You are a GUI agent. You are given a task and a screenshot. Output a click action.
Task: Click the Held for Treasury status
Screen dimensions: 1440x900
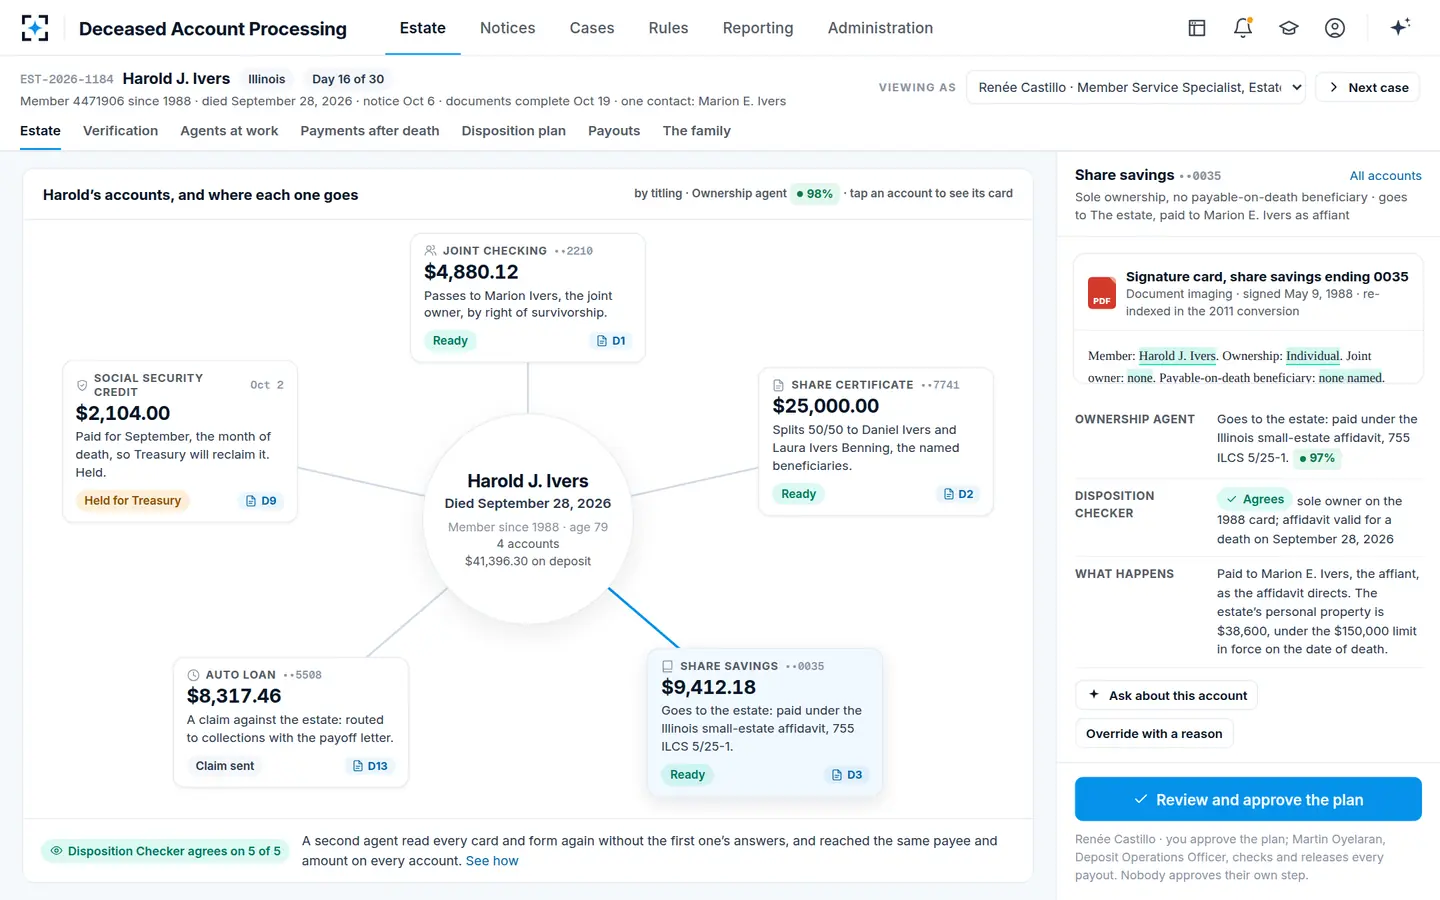pos(133,501)
